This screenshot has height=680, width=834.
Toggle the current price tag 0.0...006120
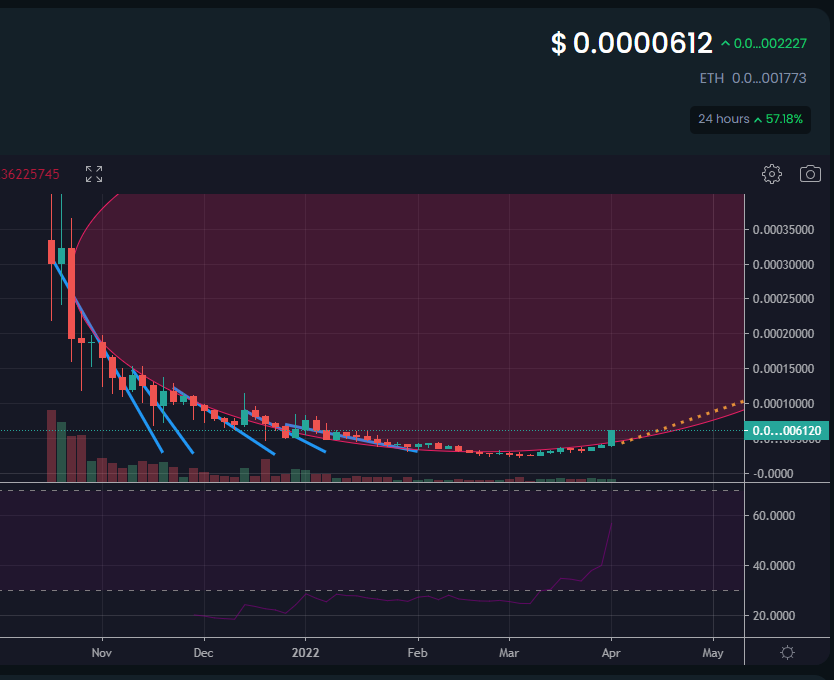786,430
